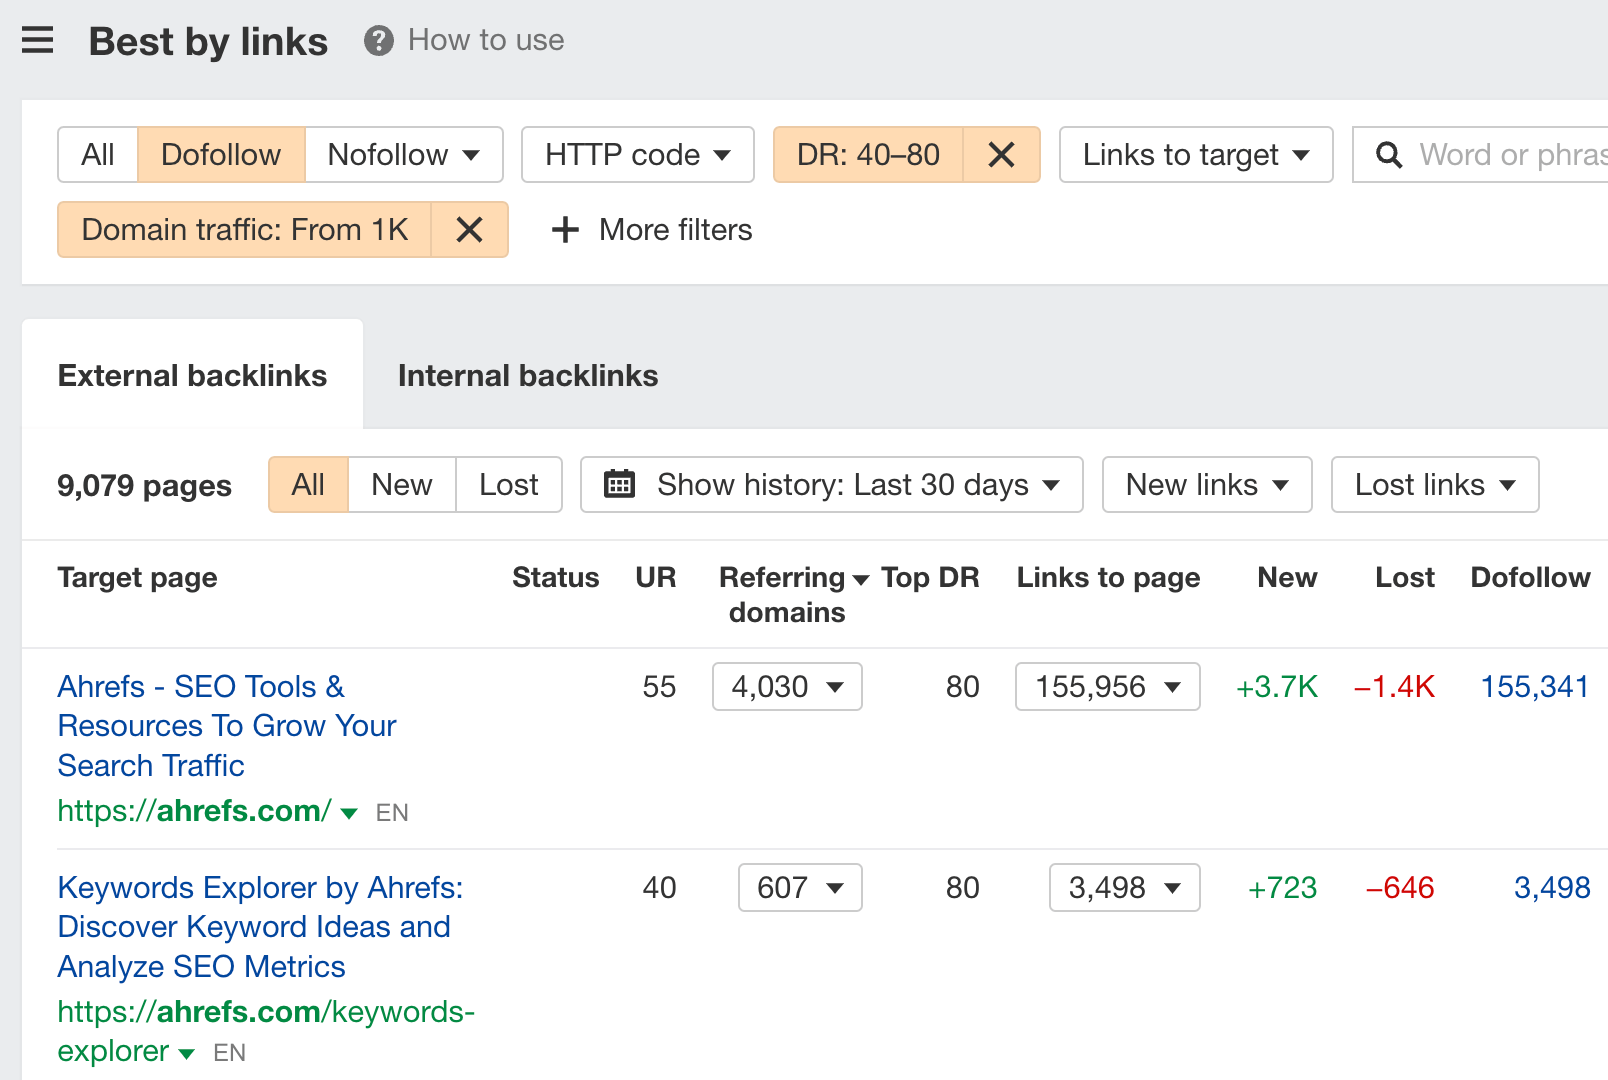Switch page list to Lost
The image size is (1608, 1080).
[x=508, y=484]
